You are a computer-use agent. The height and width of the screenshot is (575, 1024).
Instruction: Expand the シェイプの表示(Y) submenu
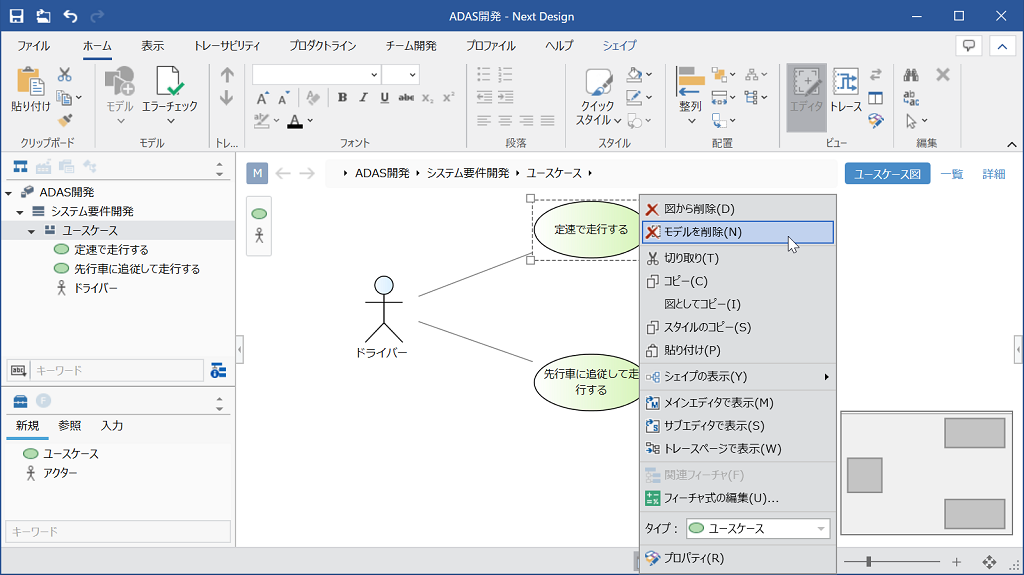[x=738, y=376]
